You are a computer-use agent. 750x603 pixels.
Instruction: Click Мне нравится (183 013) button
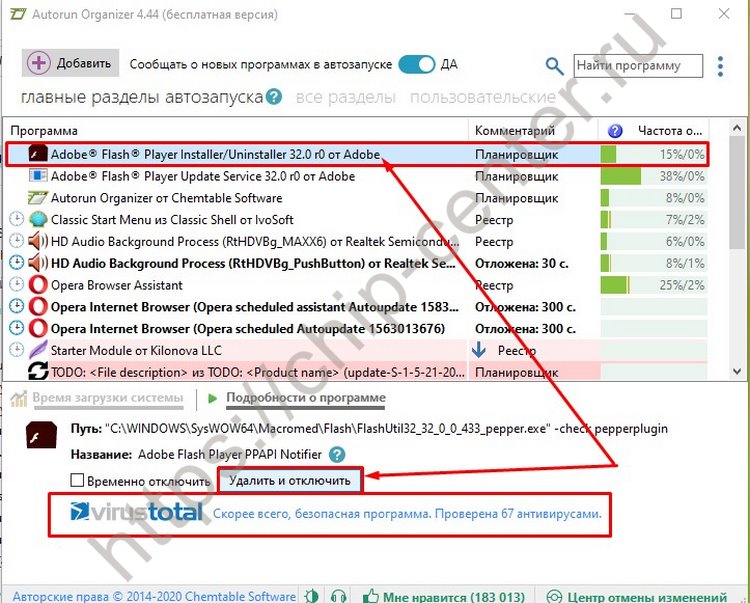click(x=443, y=596)
